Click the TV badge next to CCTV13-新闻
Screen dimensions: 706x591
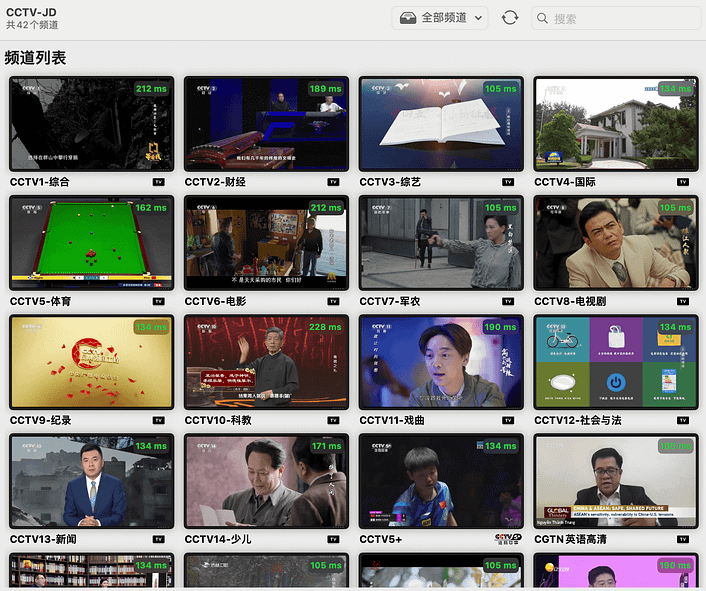pyautogui.click(x=158, y=539)
